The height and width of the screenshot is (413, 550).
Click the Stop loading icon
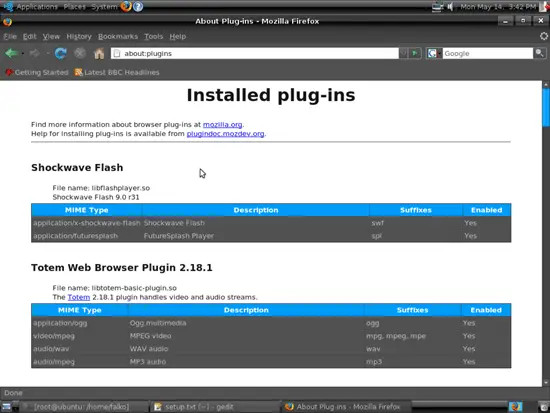(80, 53)
